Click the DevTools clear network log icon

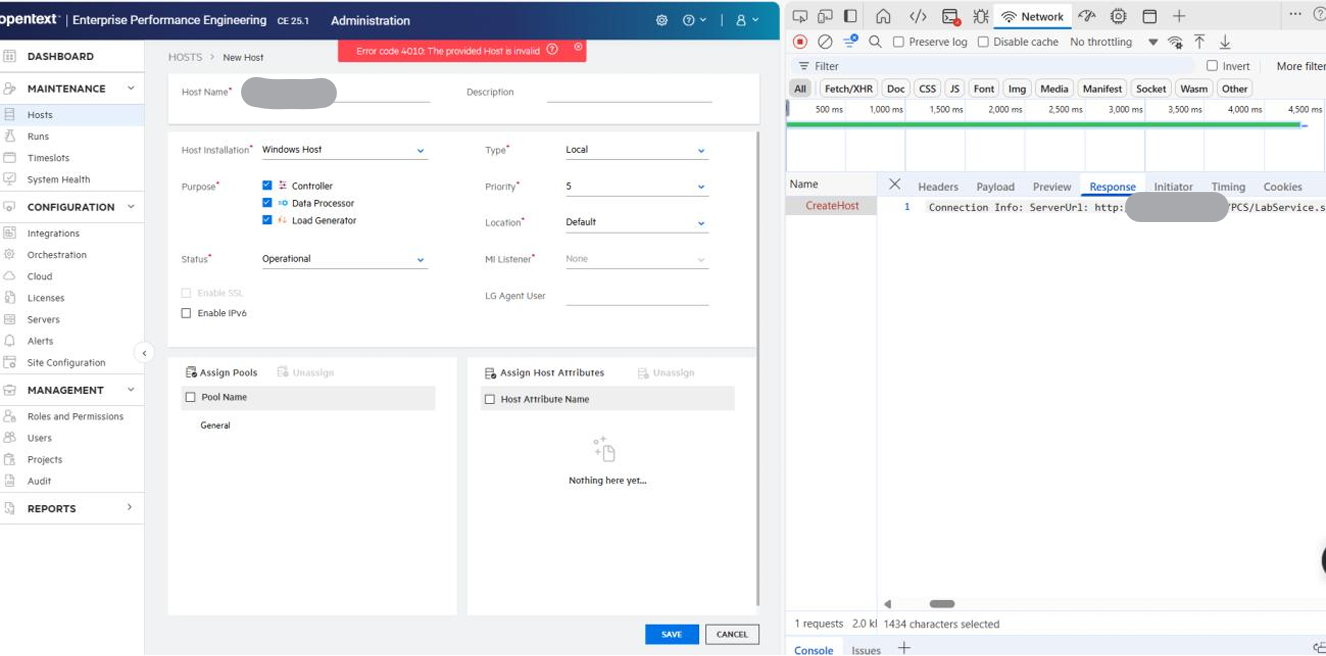(825, 42)
